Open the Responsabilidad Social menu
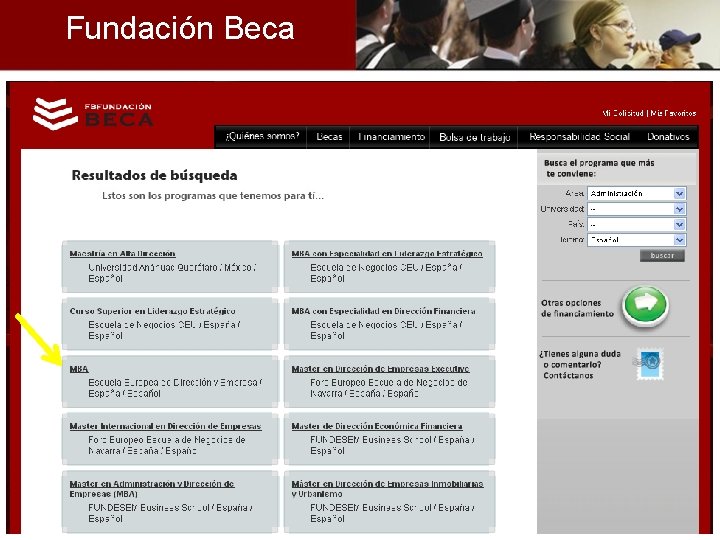This screenshot has width=720, height=540. [x=579, y=137]
